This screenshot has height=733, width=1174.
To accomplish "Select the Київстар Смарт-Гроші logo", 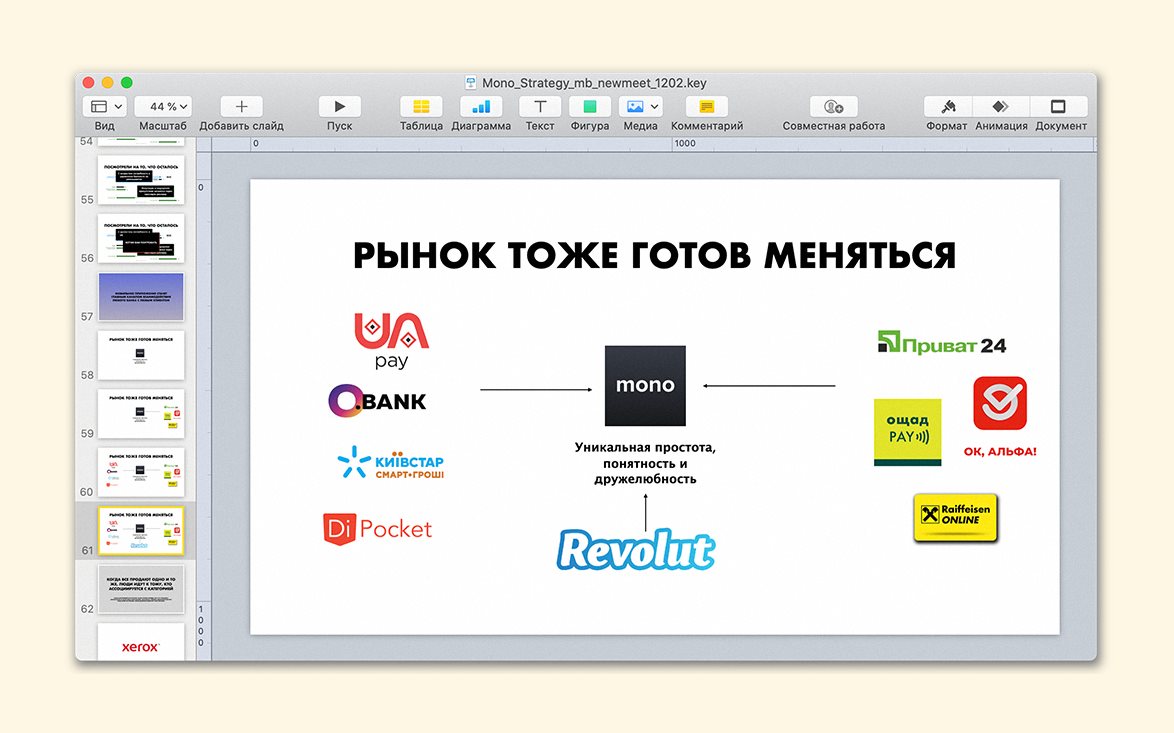I will (x=390, y=463).
